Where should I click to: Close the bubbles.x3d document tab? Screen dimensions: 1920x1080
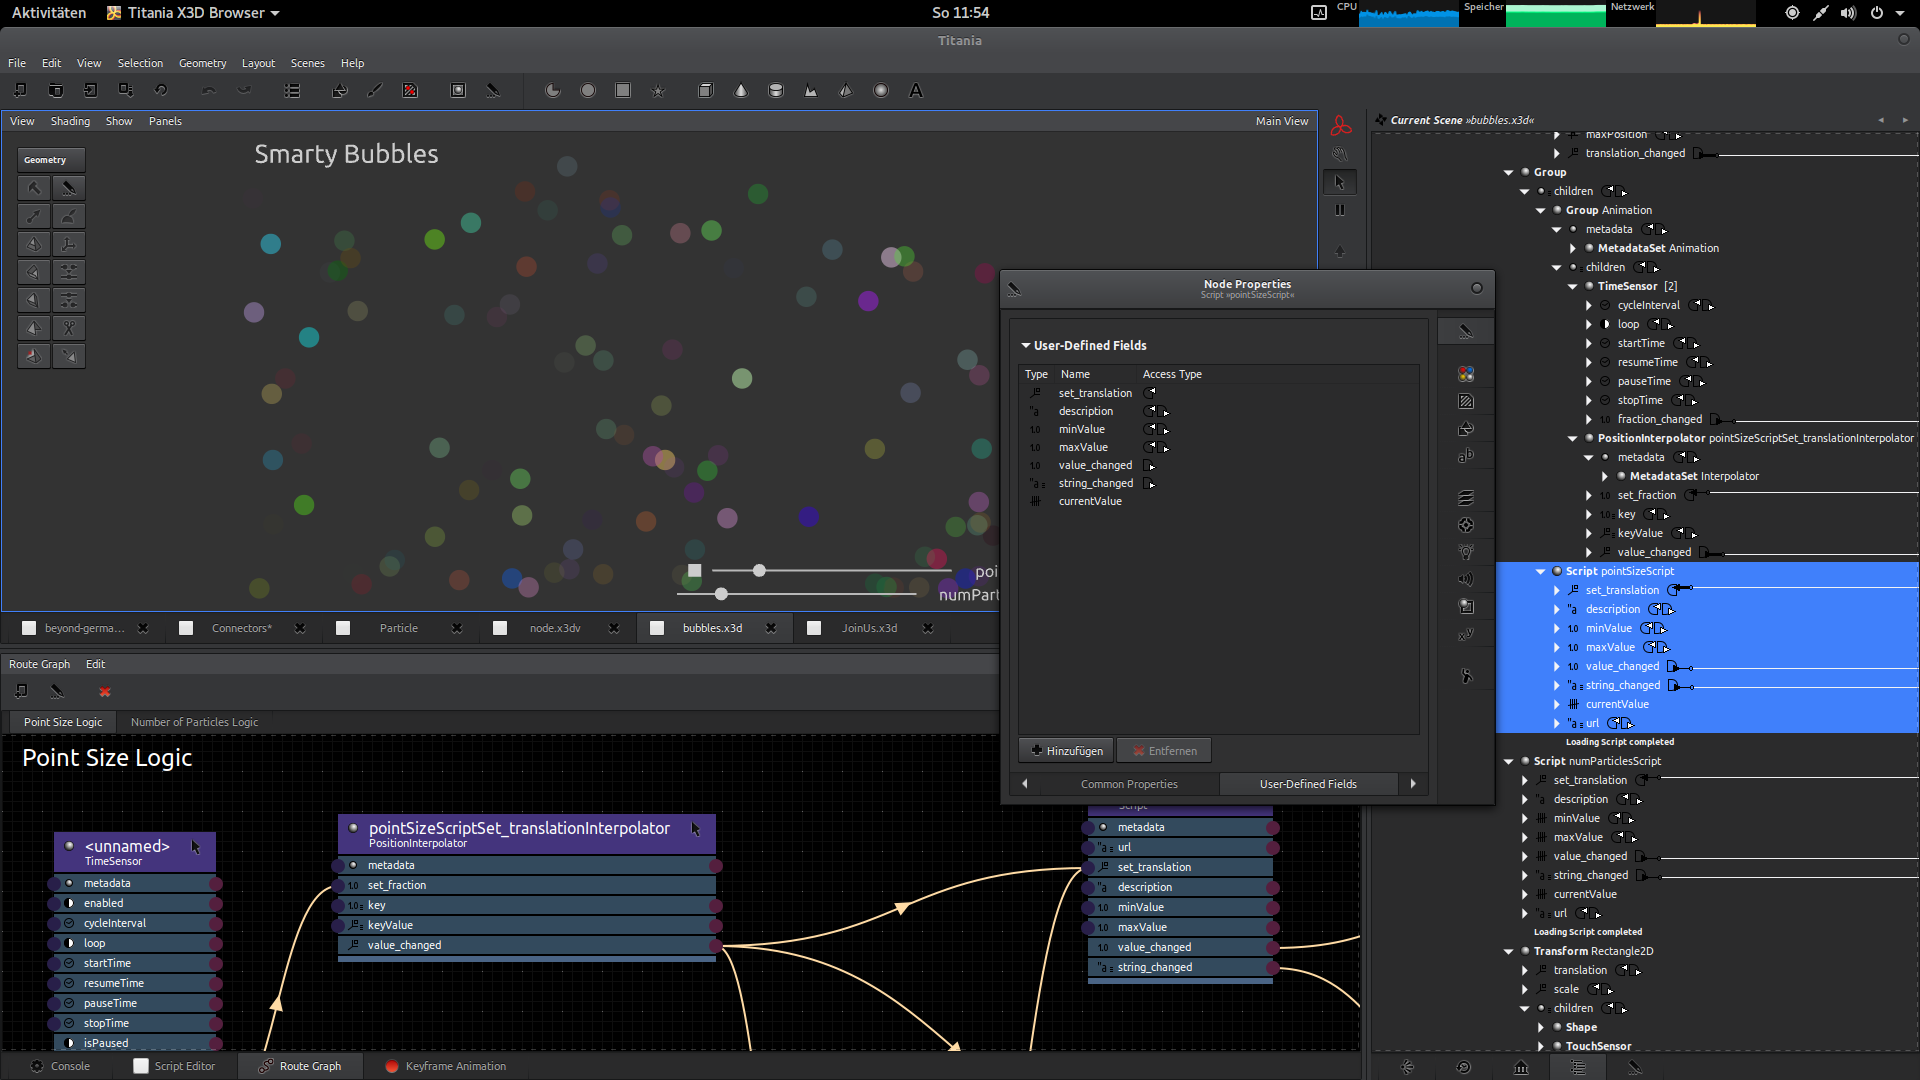[771, 628]
